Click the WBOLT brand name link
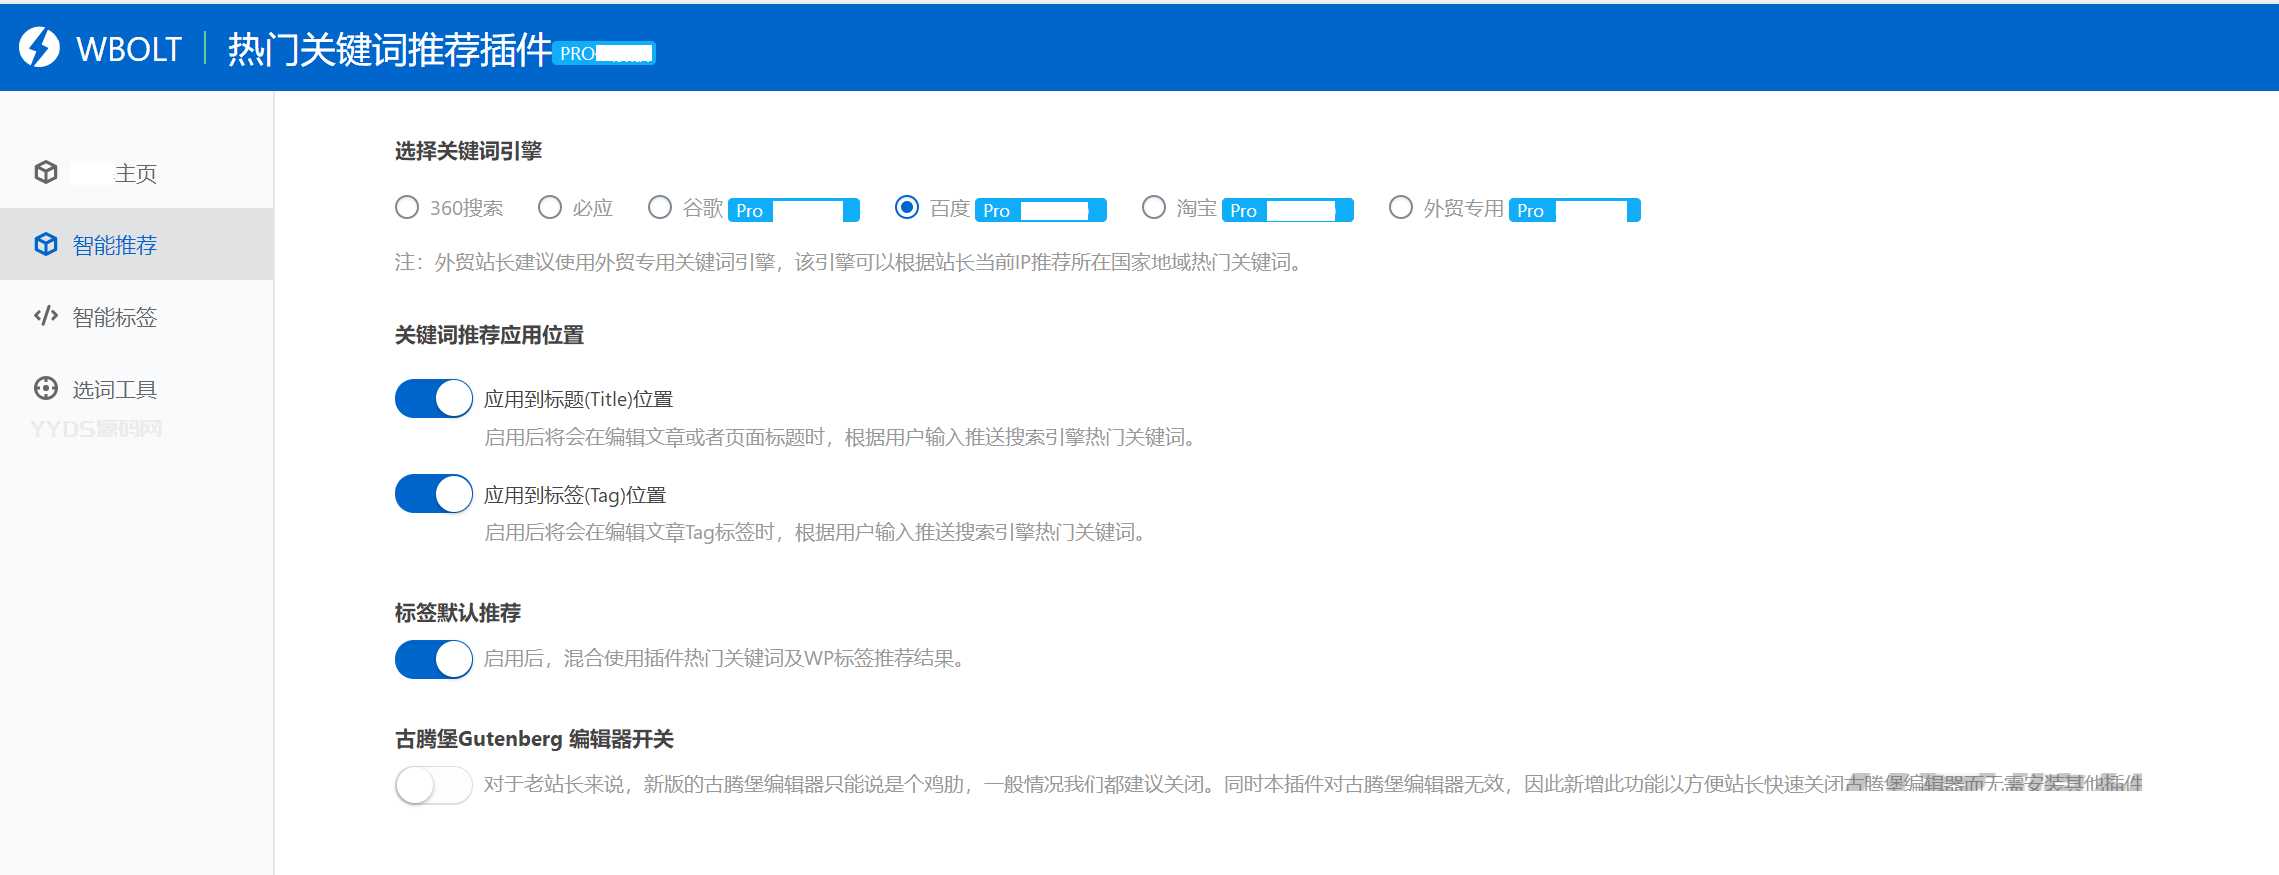 (x=129, y=49)
